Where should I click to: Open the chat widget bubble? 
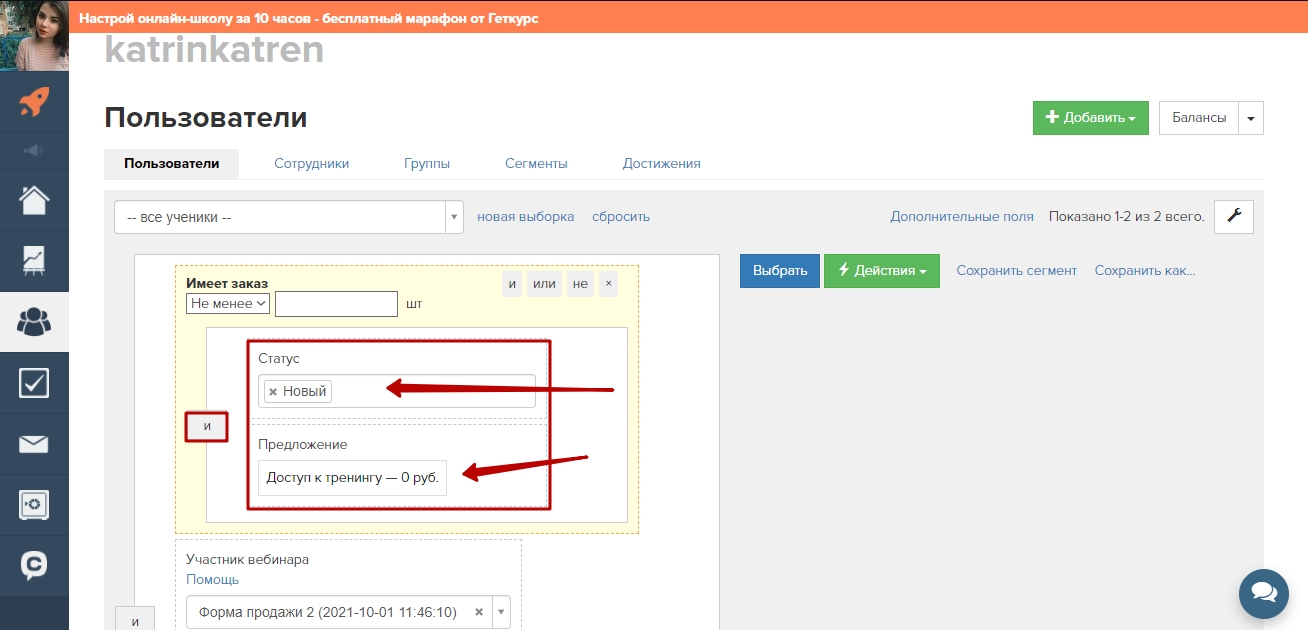pos(1263,594)
